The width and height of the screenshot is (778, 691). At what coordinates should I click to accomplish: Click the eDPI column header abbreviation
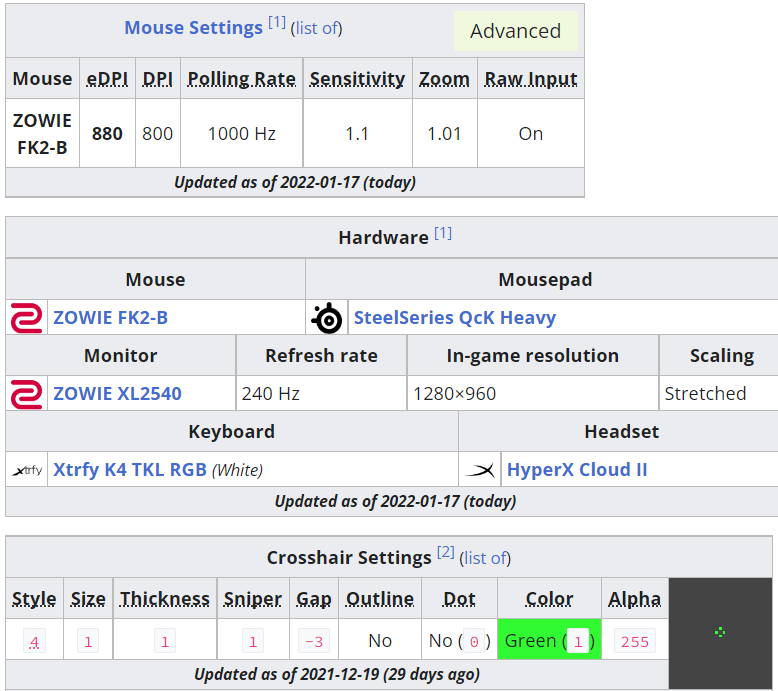click(107, 79)
